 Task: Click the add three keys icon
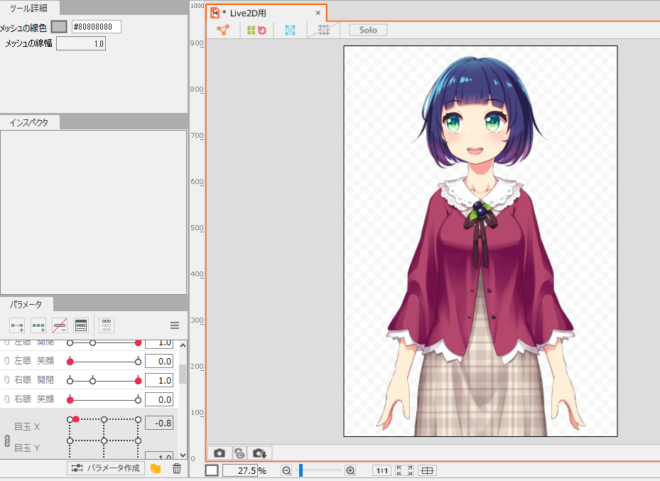pyautogui.click(x=38, y=325)
